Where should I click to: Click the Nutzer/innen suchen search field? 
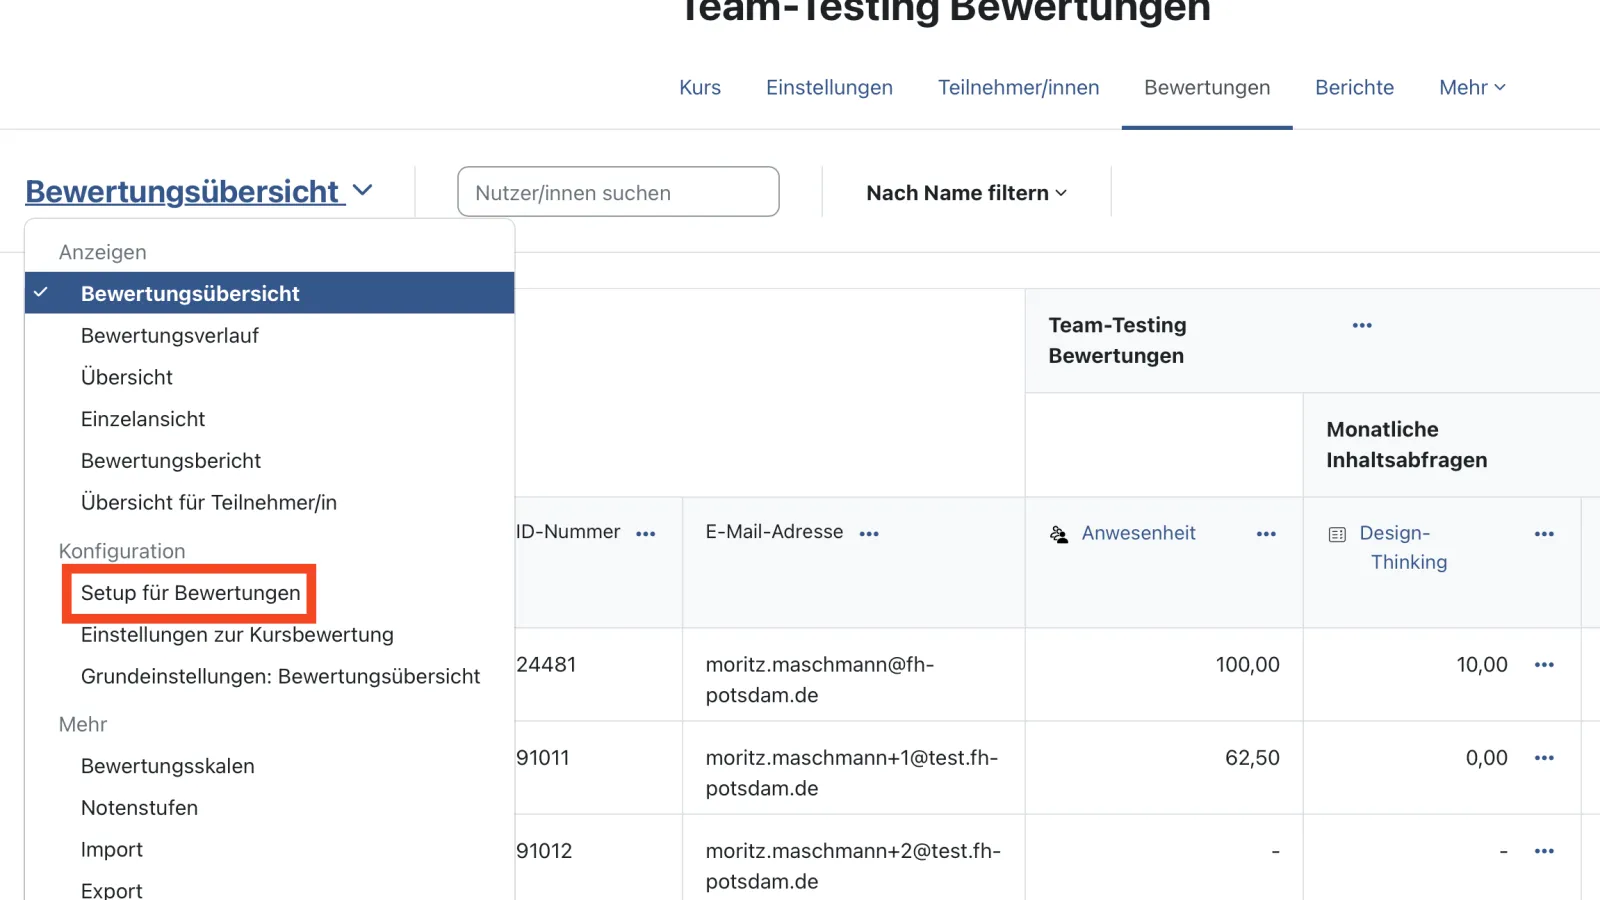(x=618, y=192)
